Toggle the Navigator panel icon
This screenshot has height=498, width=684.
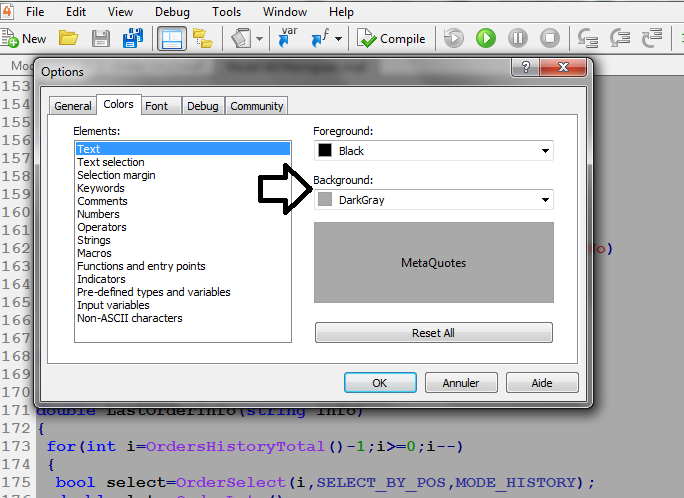pyautogui.click(x=171, y=38)
